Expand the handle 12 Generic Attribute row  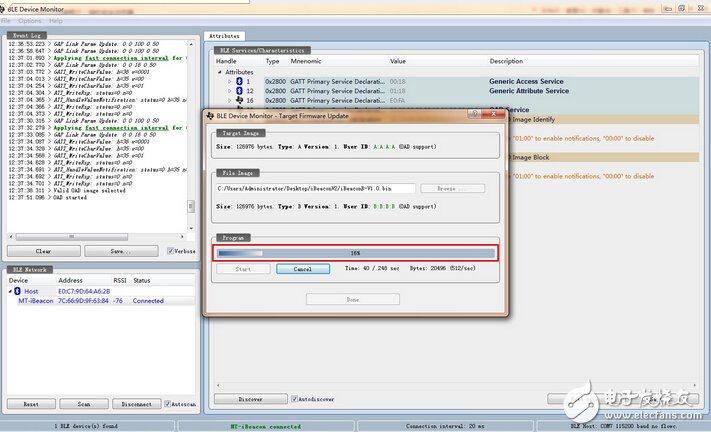[x=229, y=91]
